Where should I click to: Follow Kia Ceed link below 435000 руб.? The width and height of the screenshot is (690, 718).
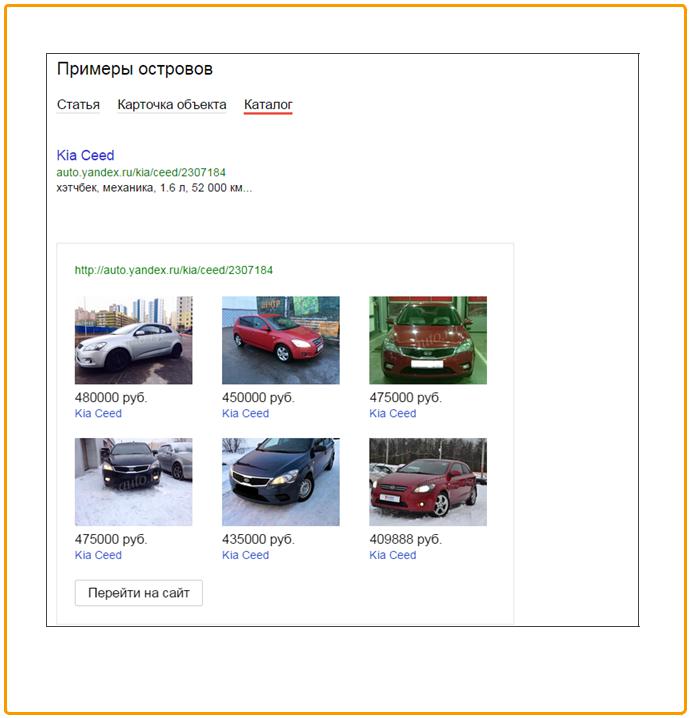[x=245, y=555]
